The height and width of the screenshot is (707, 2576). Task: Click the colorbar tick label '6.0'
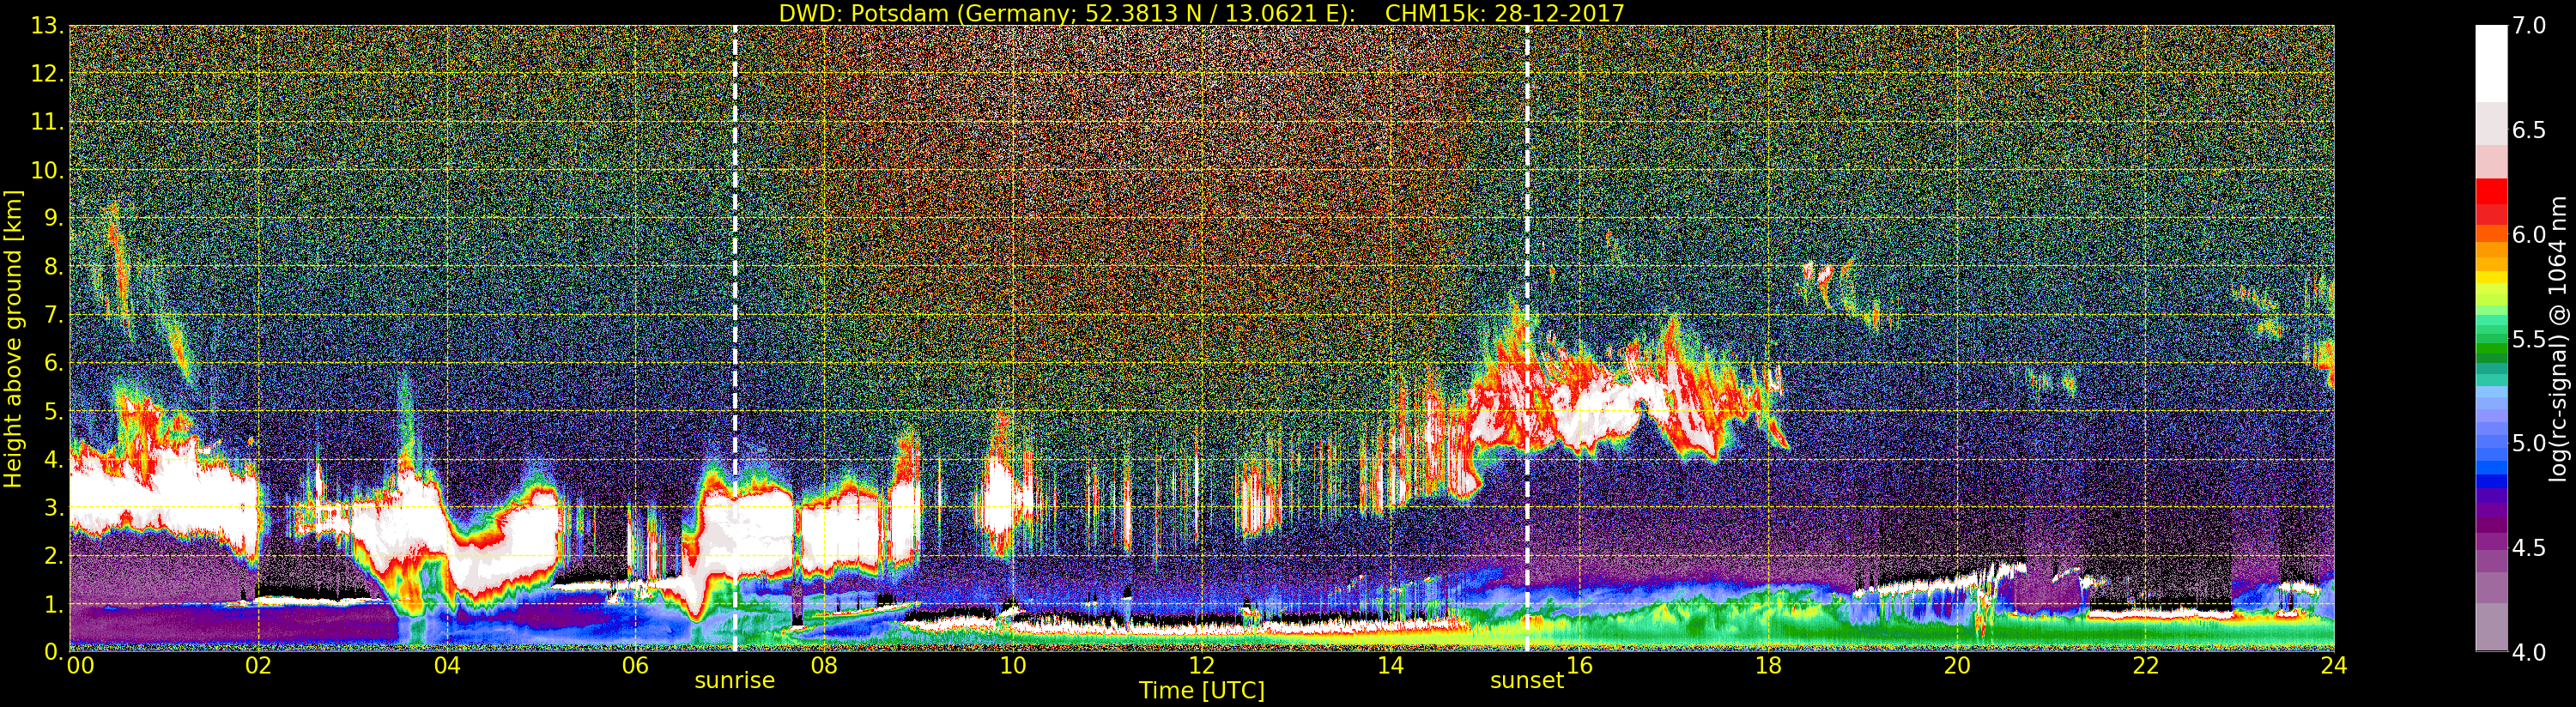click(2529, 235)
